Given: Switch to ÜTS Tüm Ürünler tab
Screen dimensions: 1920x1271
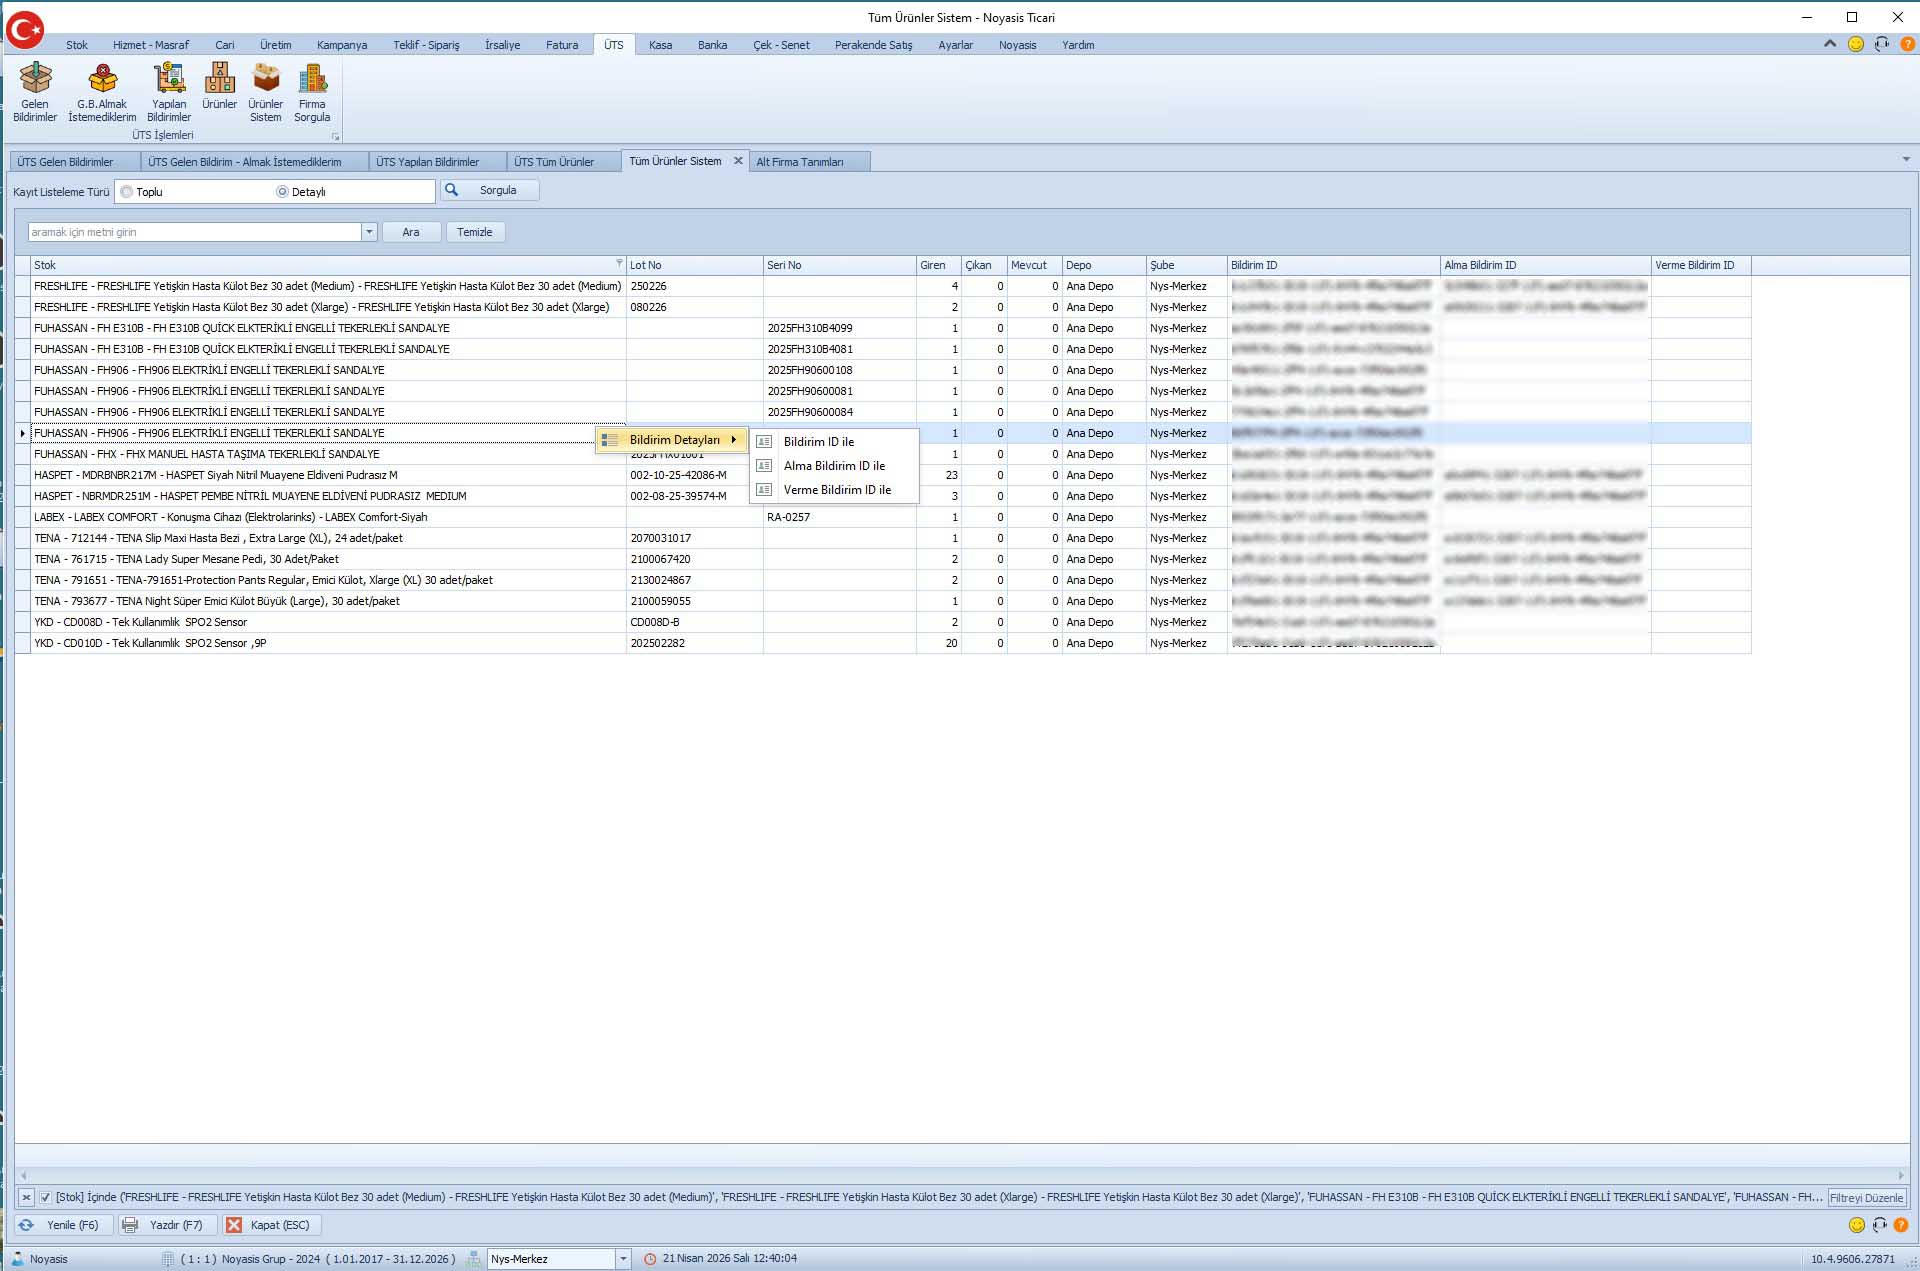Looking at the screenshot, I should [x=554, y=162].
